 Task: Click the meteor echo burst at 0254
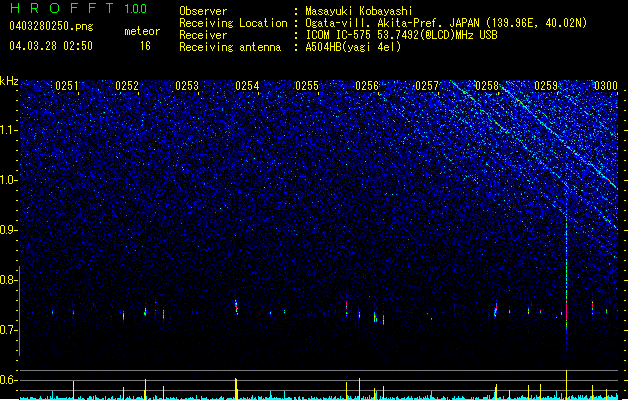click(x=236, y=307)
